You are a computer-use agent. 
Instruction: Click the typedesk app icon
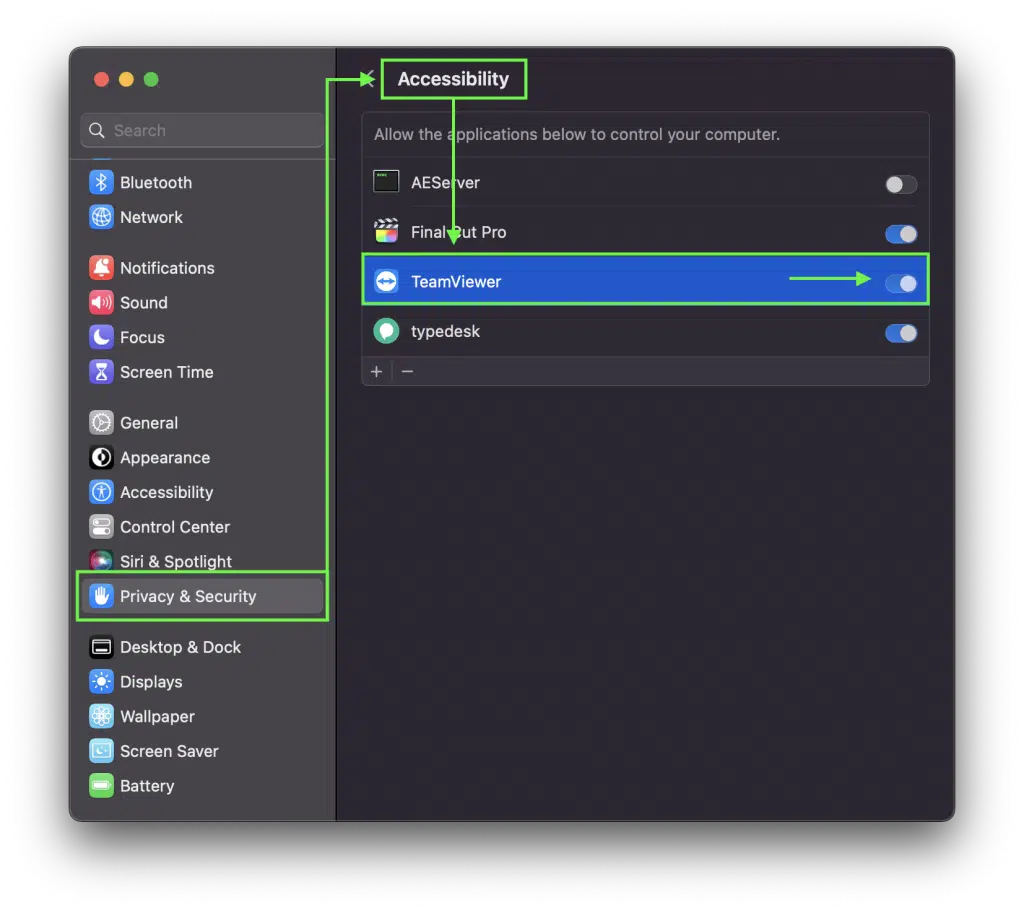(x=386, y=331)
